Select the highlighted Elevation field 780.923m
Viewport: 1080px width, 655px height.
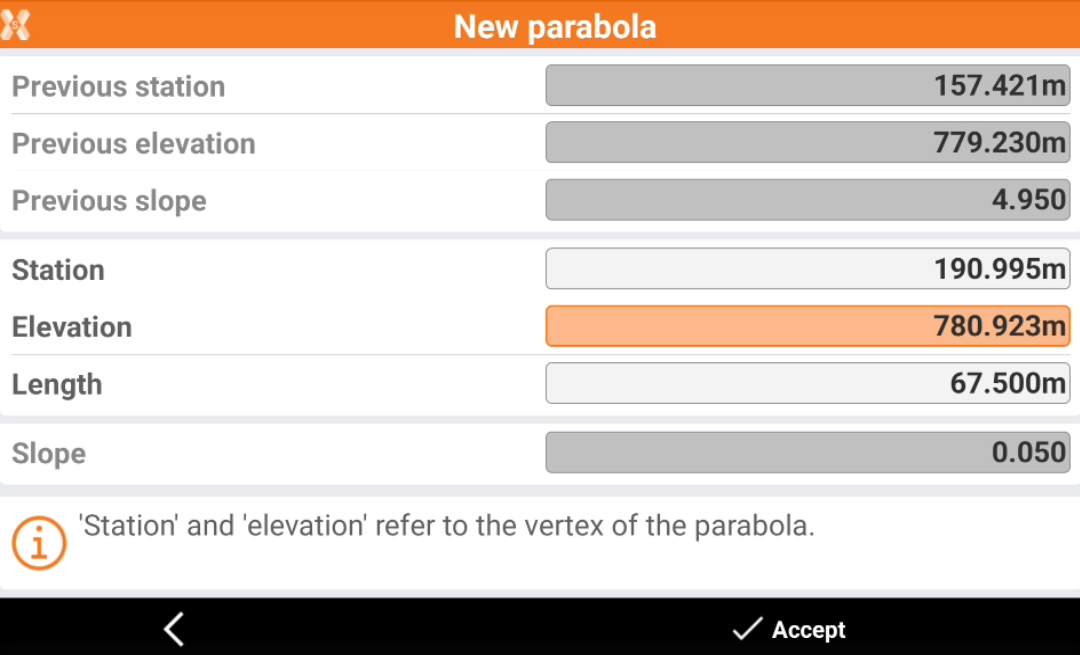tap(807, 326)
